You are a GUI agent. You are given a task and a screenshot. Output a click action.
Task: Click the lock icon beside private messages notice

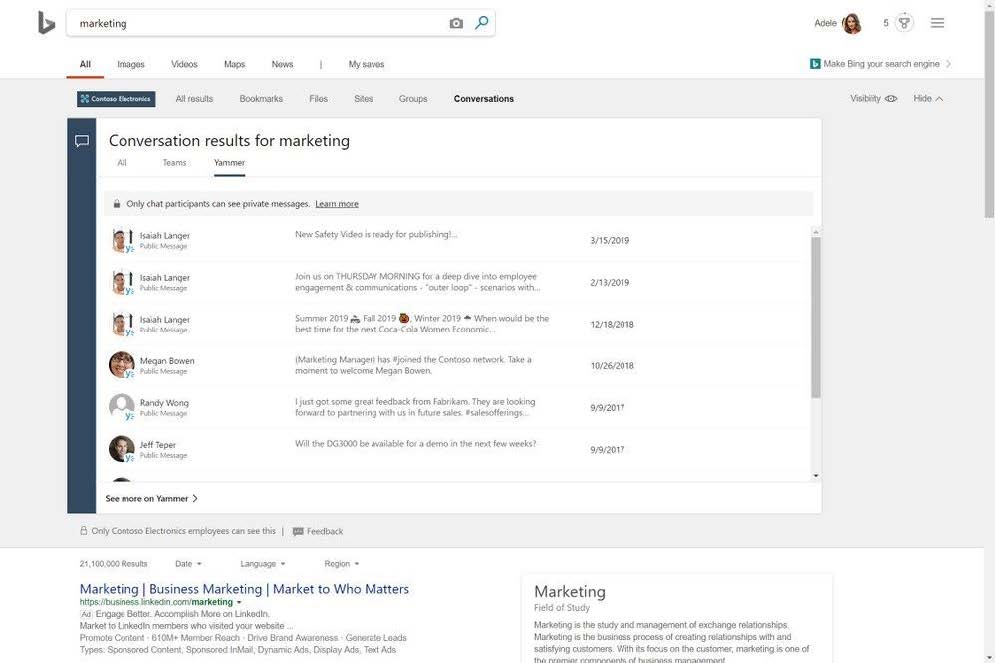point(117,204)
